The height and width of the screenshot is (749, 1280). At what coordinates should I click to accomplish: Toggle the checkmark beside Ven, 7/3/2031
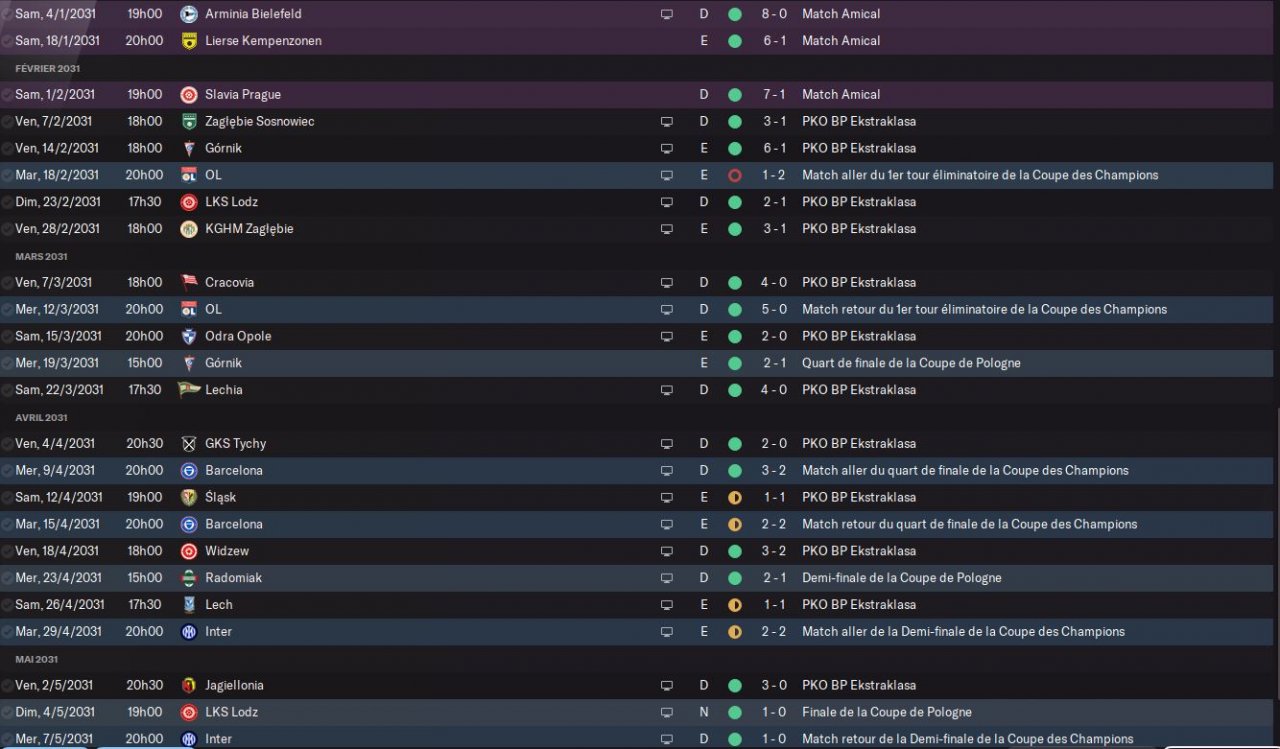(7, 282)
